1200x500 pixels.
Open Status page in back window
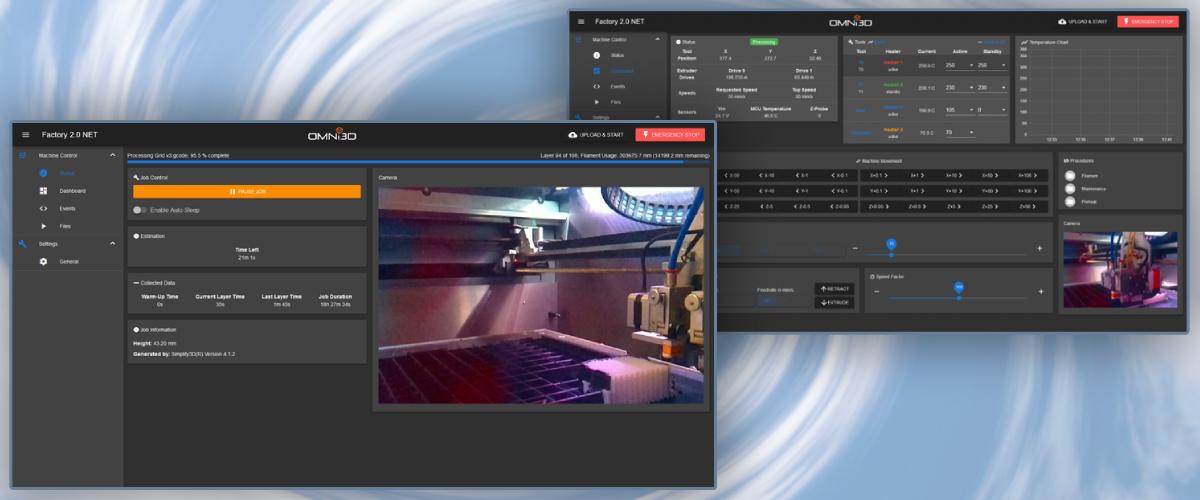pyautogui.click(x=617, y=55)
